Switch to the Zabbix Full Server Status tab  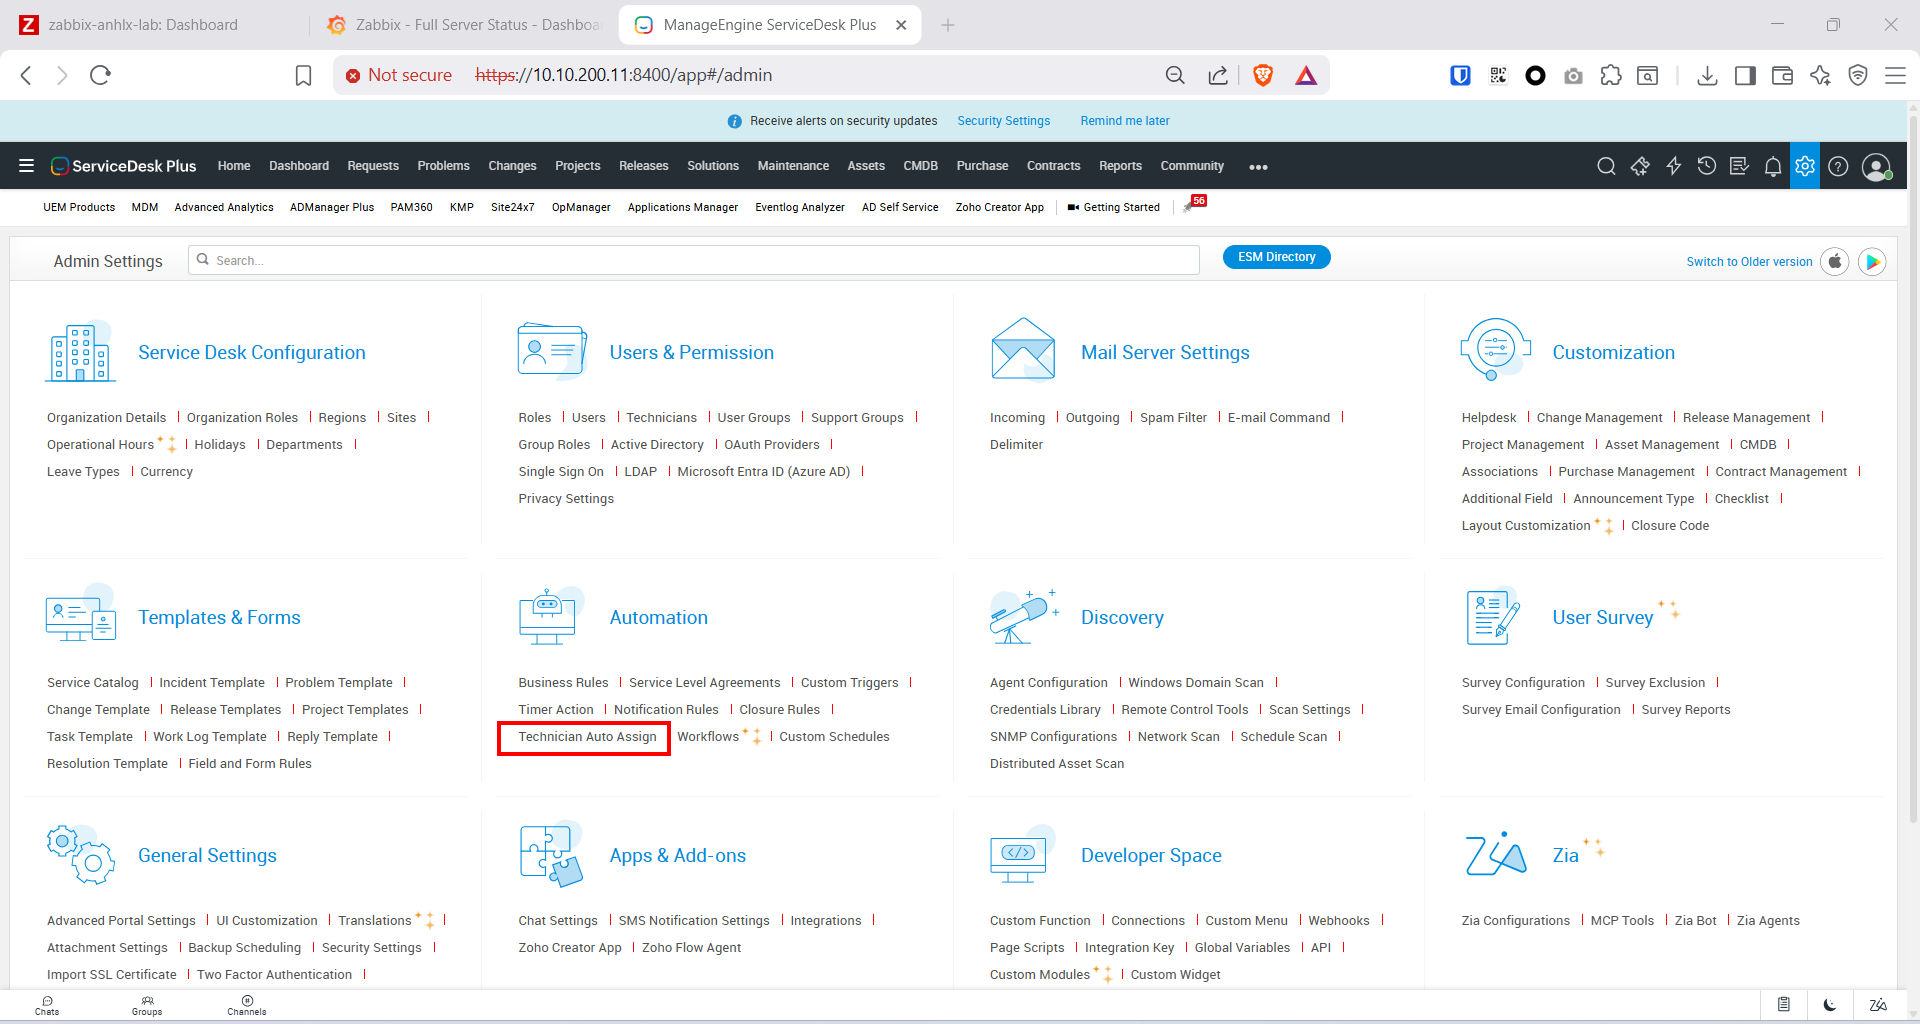tap(465, 25)
